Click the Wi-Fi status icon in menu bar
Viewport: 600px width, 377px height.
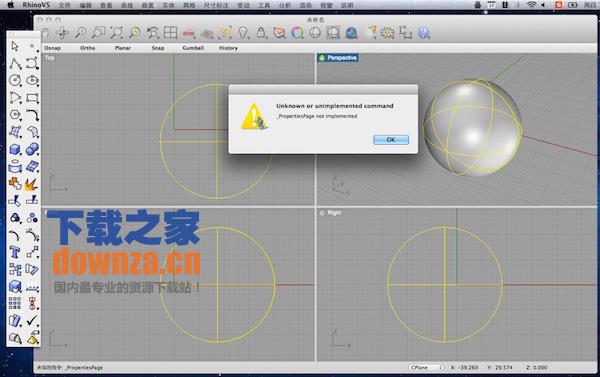coord(531,5)
